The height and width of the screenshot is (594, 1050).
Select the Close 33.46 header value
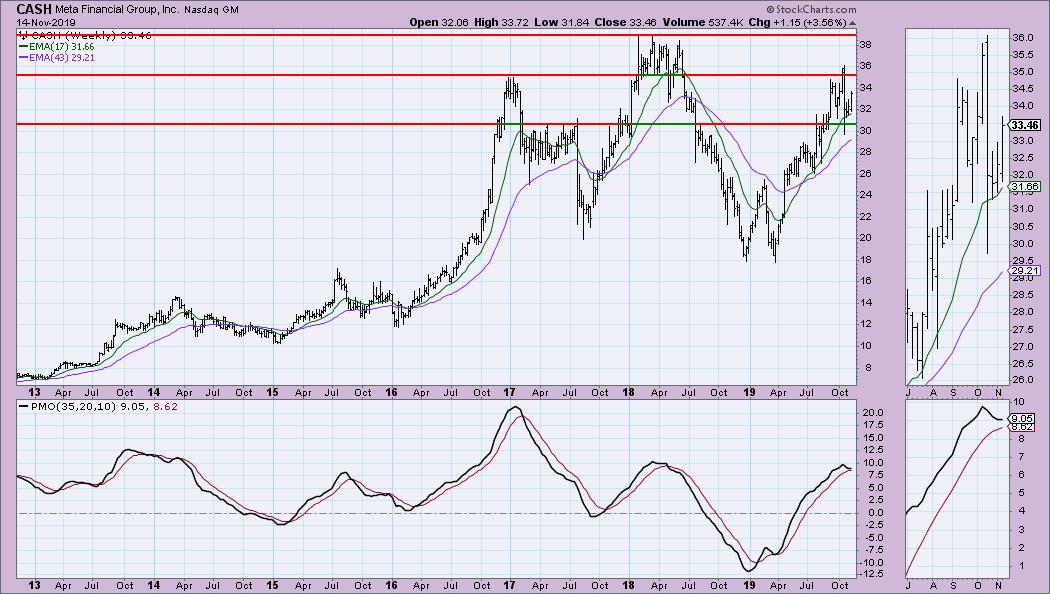(x=626, y=22)
